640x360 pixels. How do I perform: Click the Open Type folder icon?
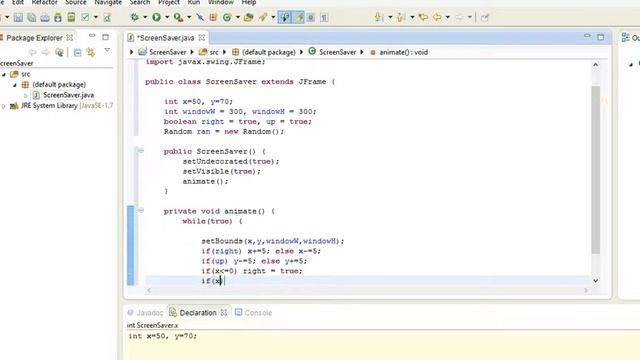[249, 17]
